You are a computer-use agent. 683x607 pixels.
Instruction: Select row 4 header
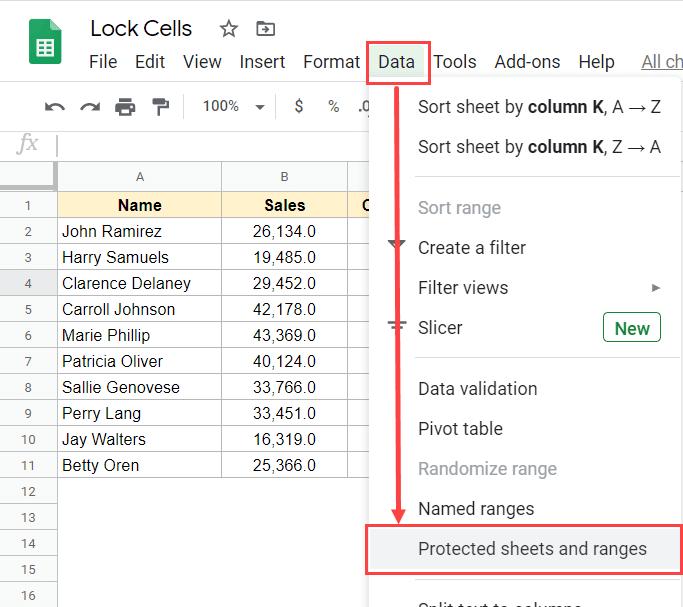tap(28, 283)
